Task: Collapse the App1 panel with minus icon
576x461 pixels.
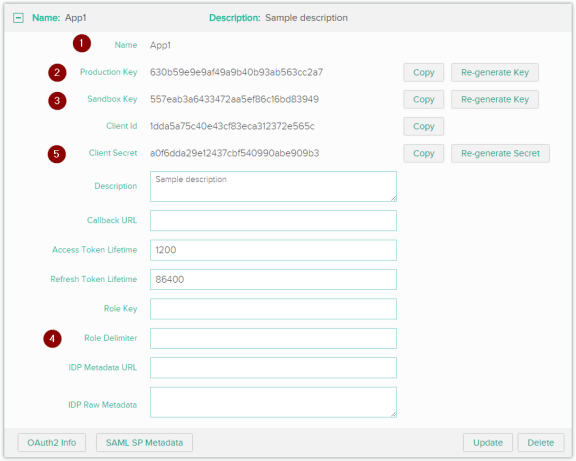Action: pyautogui.click(x=18, y=18)
